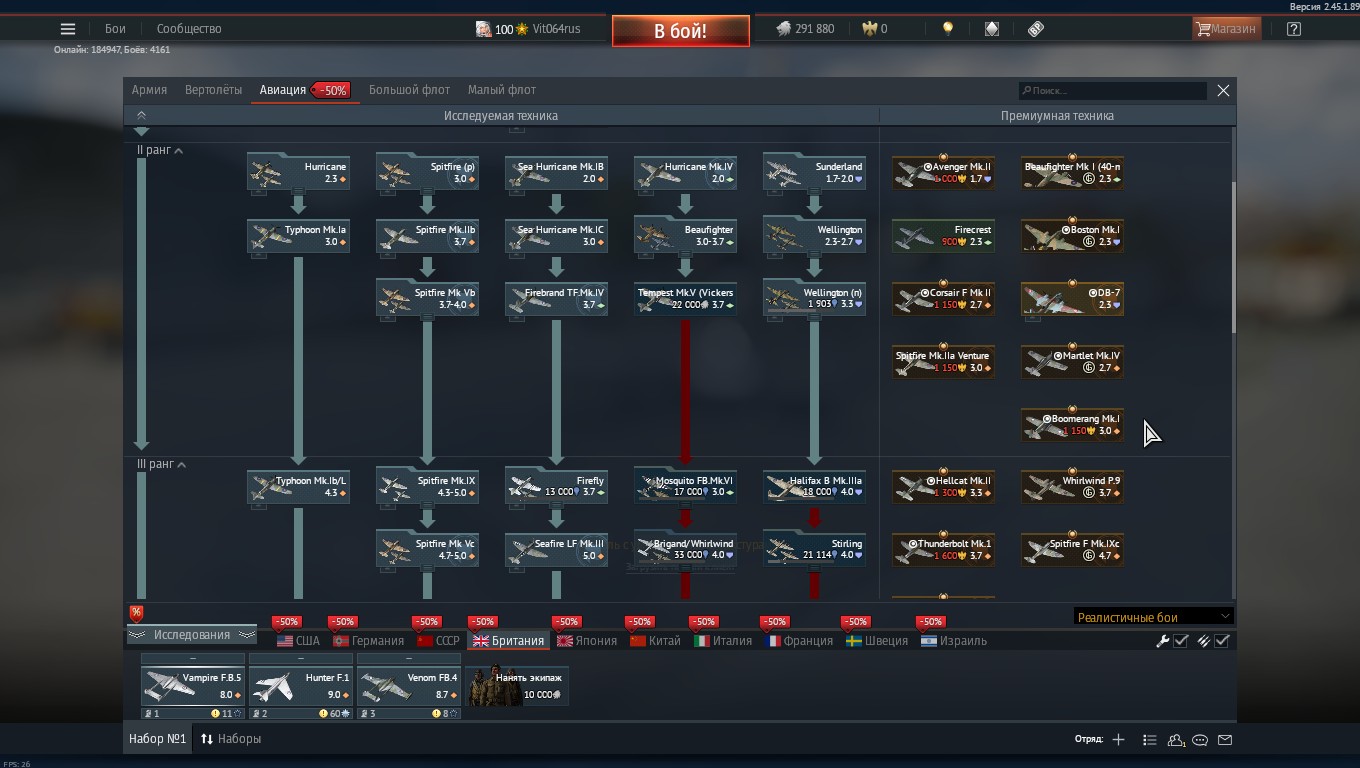
Task: Select the Набор №1 preset tab
Action: pyautogui.click(x=158, y=739)
